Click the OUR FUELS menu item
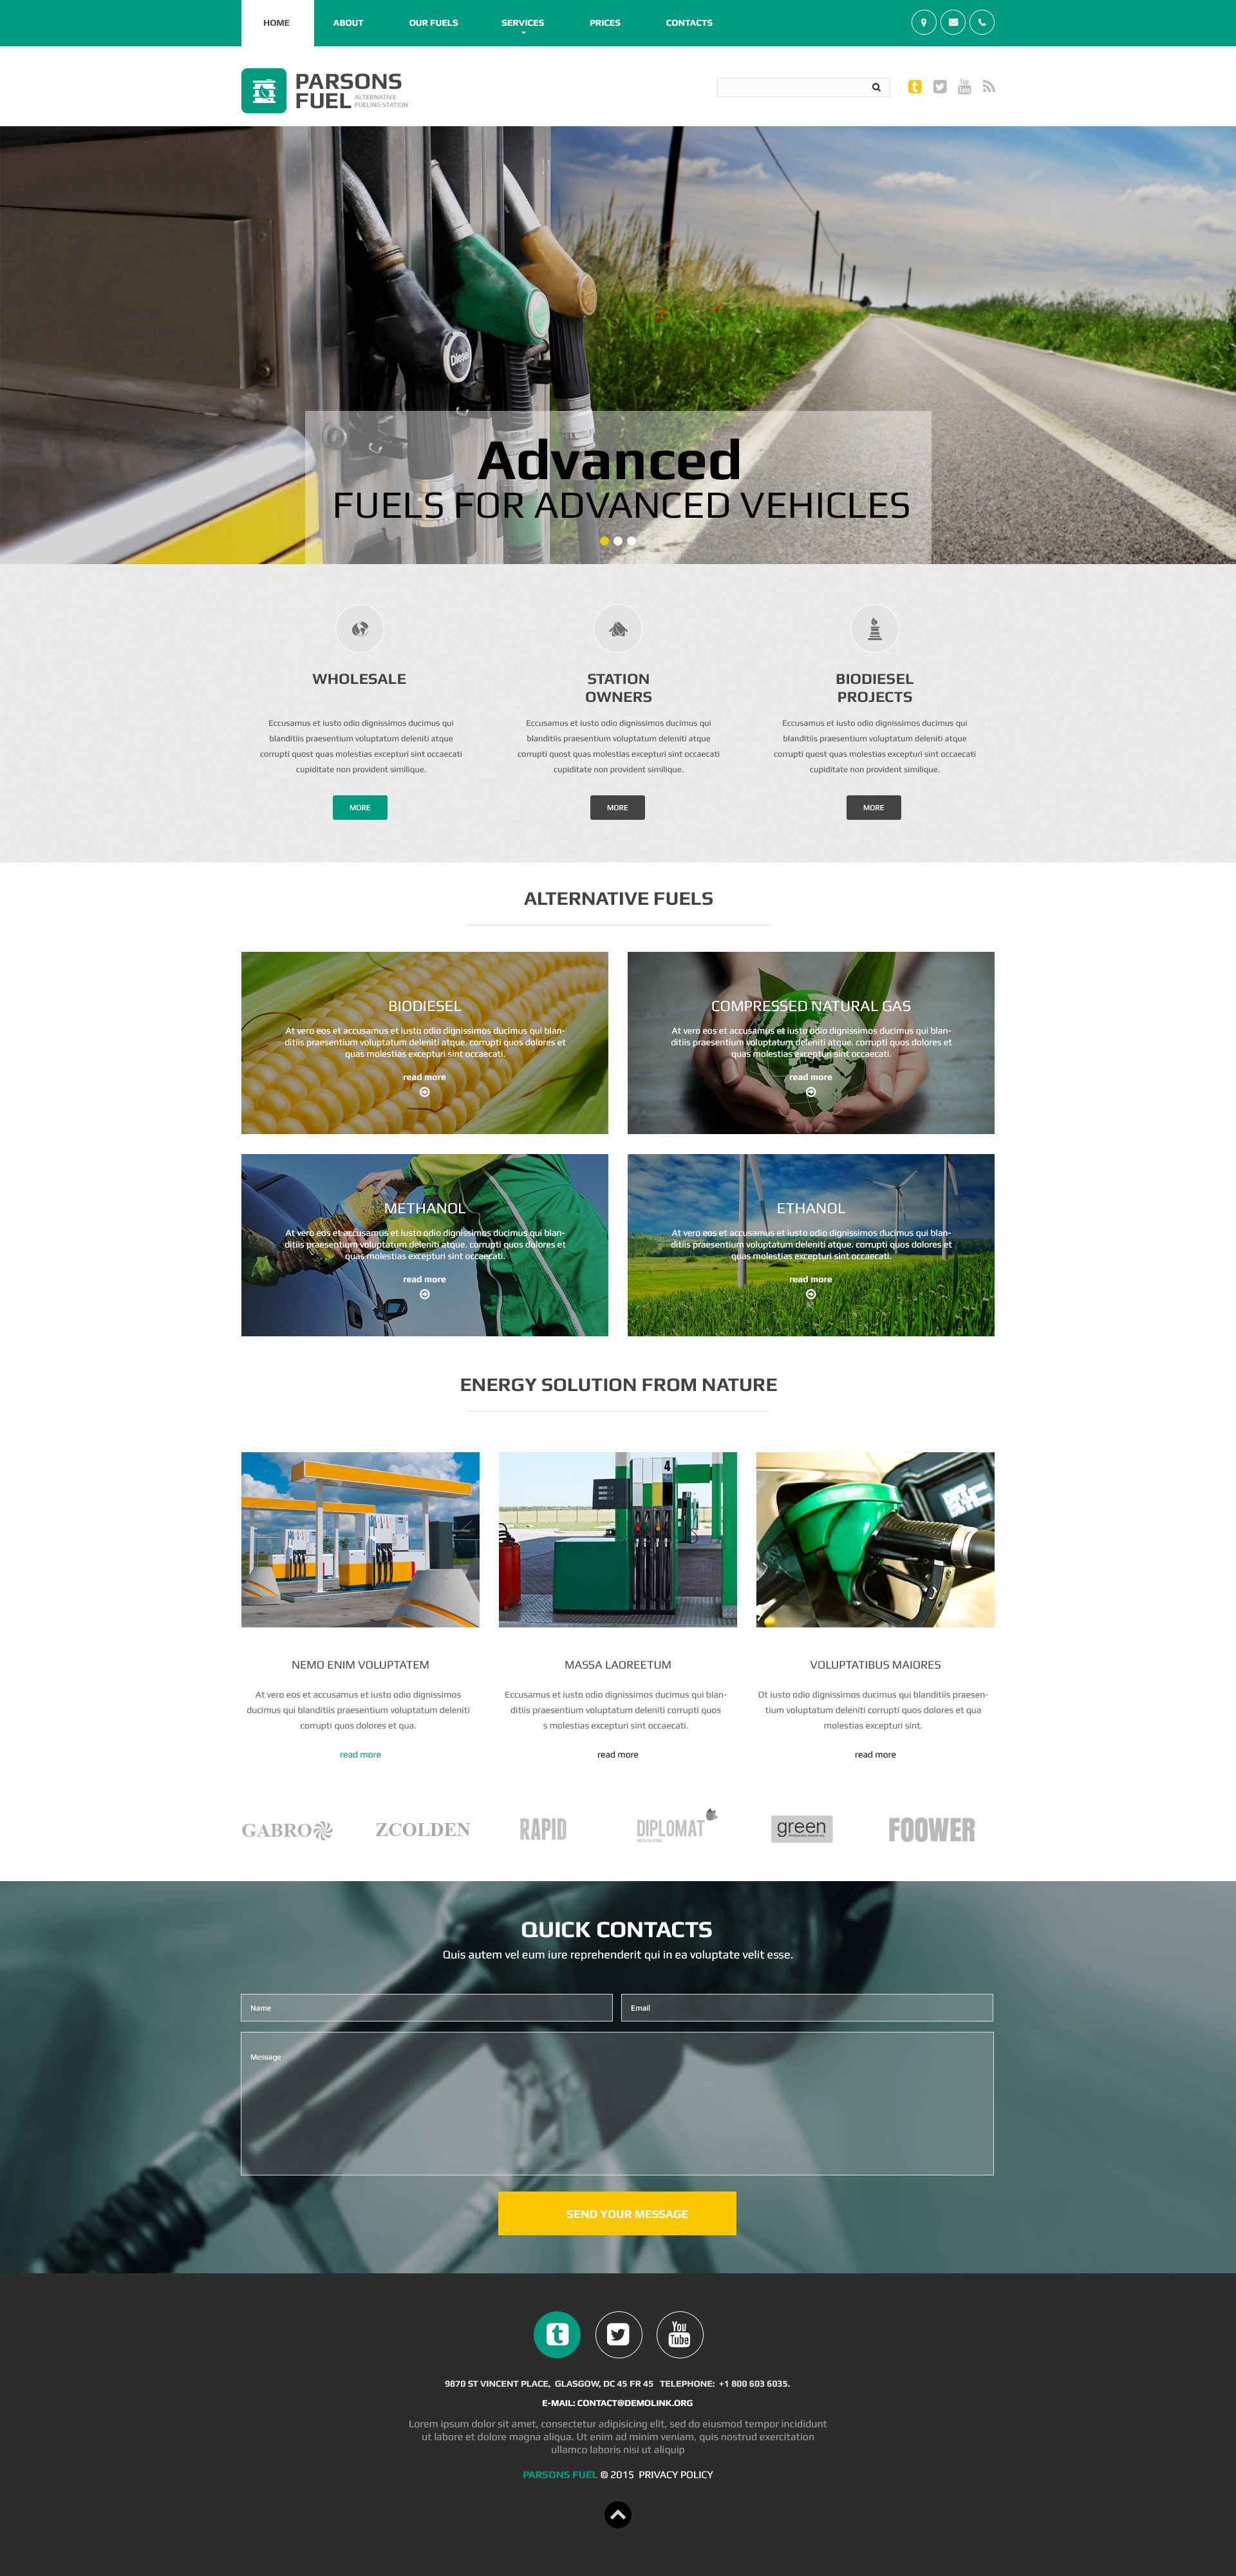 click(432, 21)
